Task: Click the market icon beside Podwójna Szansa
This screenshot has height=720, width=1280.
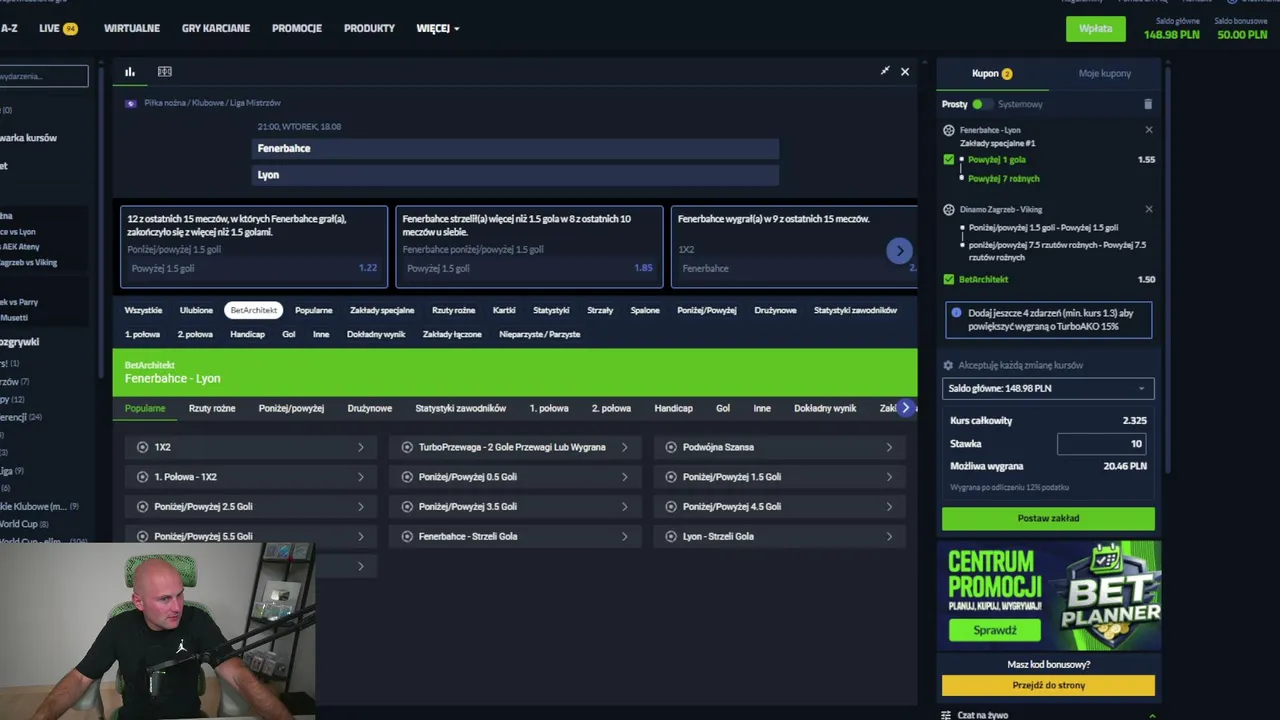Action: pos(671,448)
